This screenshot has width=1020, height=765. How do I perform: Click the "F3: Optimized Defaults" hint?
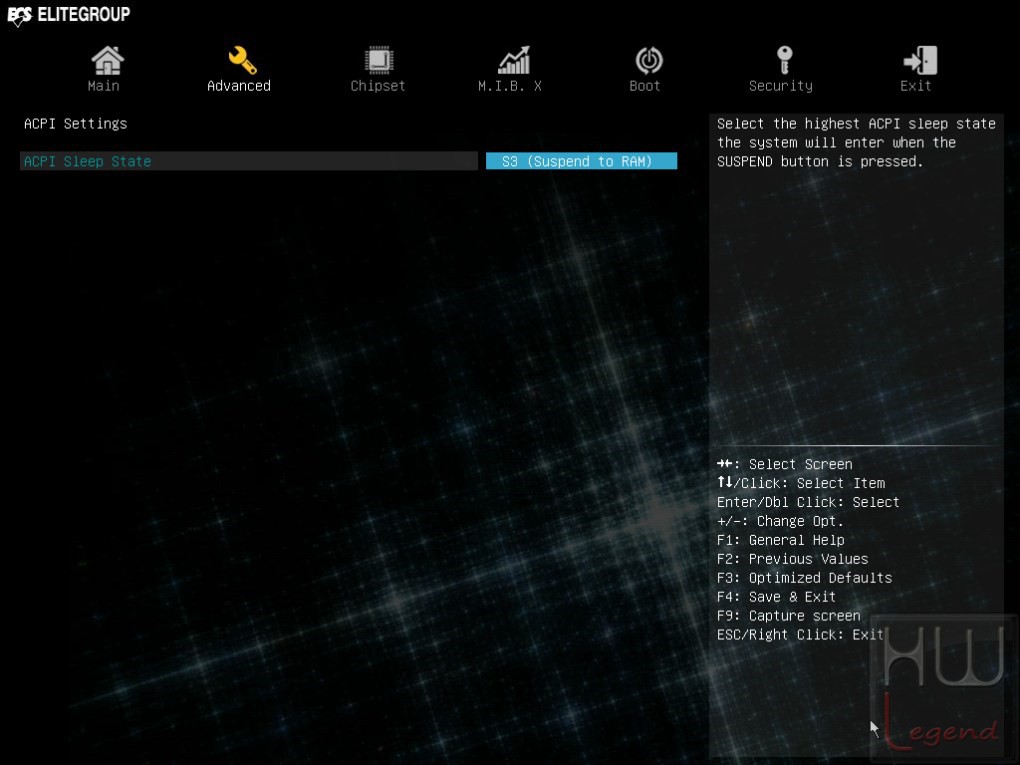coord(804,578)
